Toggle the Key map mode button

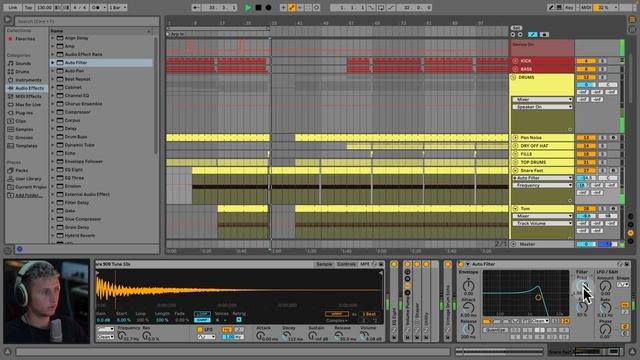pyautogui.click(x=569, y=7)
